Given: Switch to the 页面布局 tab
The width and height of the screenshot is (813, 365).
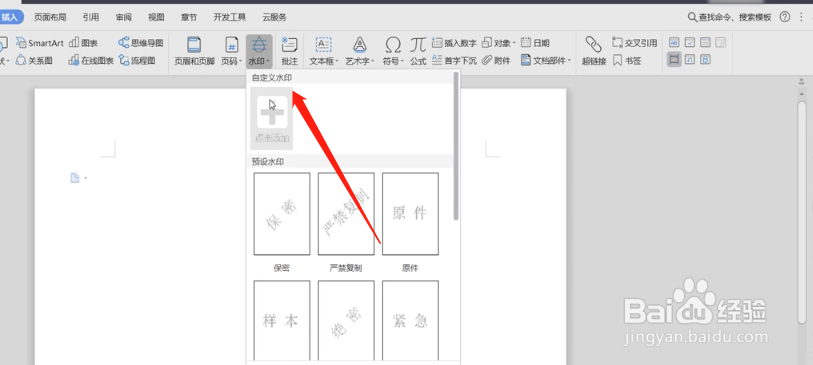Looking at the screenshot, I should point(50,17).
